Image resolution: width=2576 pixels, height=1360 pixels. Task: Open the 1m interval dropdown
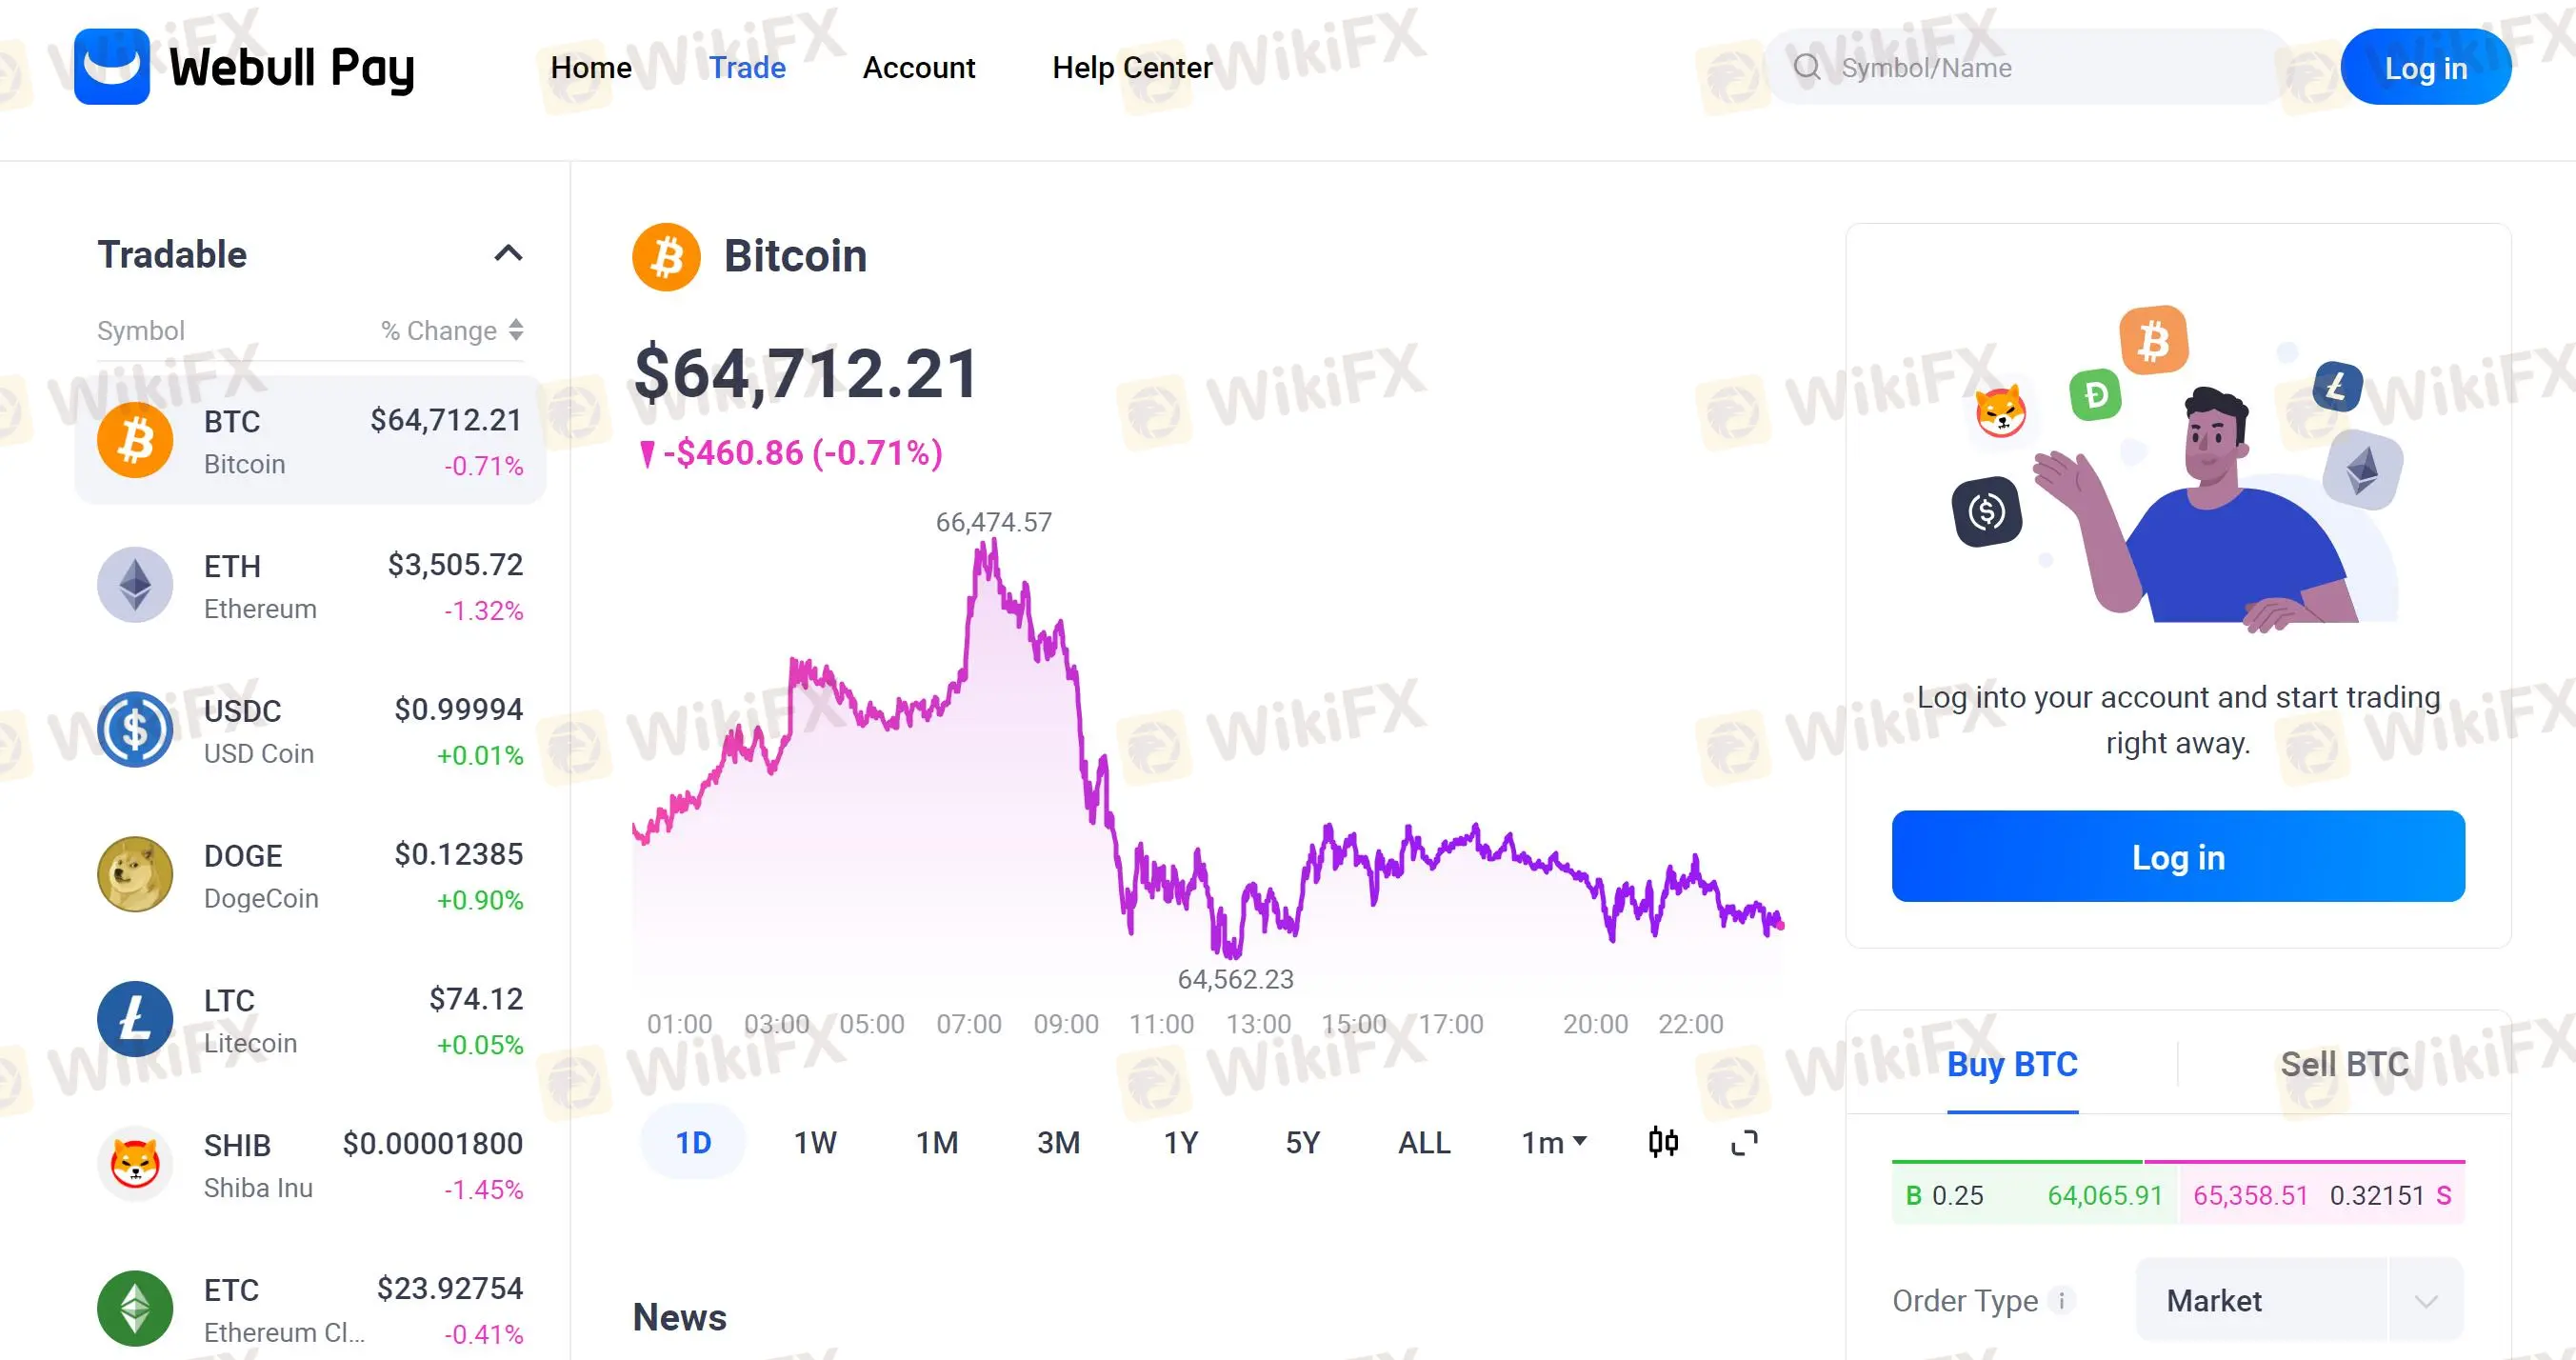[1553, 1142]
